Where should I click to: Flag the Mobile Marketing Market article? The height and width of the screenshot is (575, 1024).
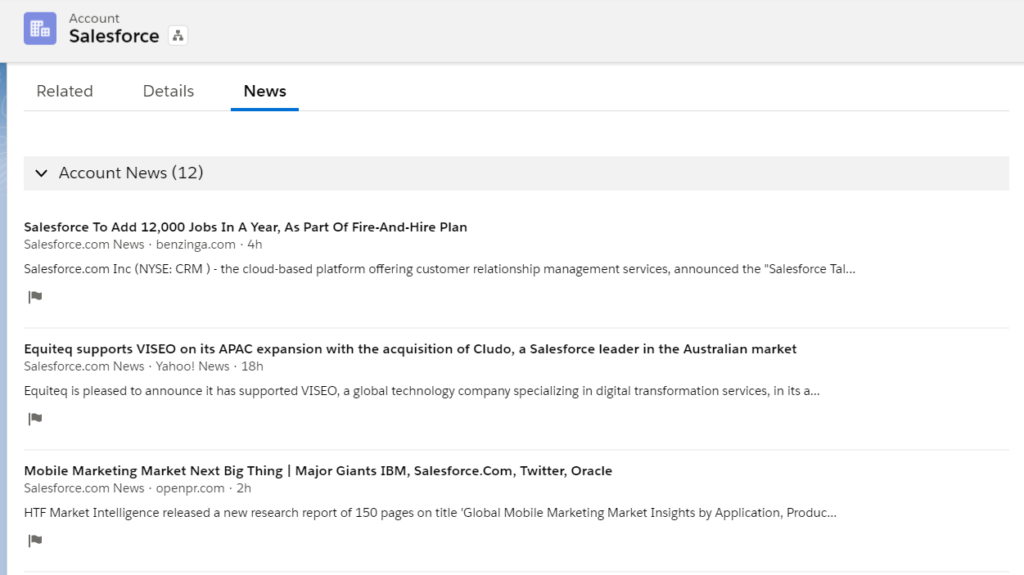tap(35, 540)
